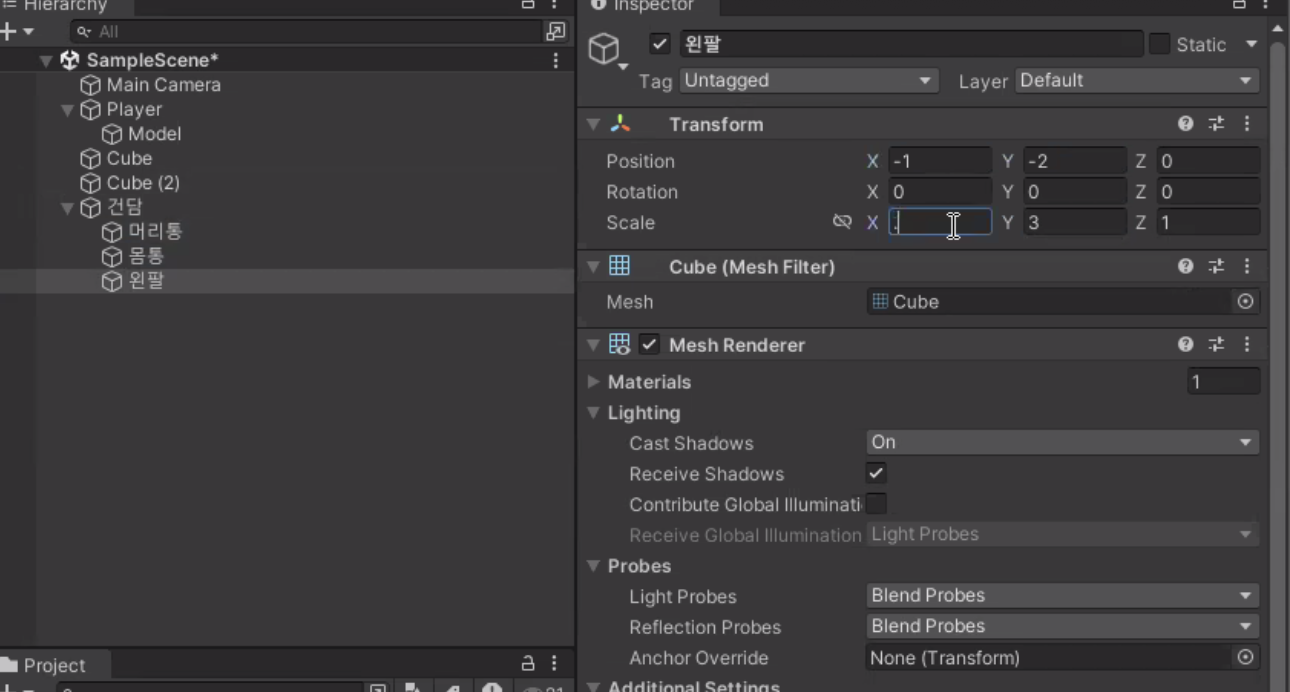Image resolution: width=1290 pixels, height=692 pixels.
Task: Click the Rotation X field
Action: click(940, 192)
